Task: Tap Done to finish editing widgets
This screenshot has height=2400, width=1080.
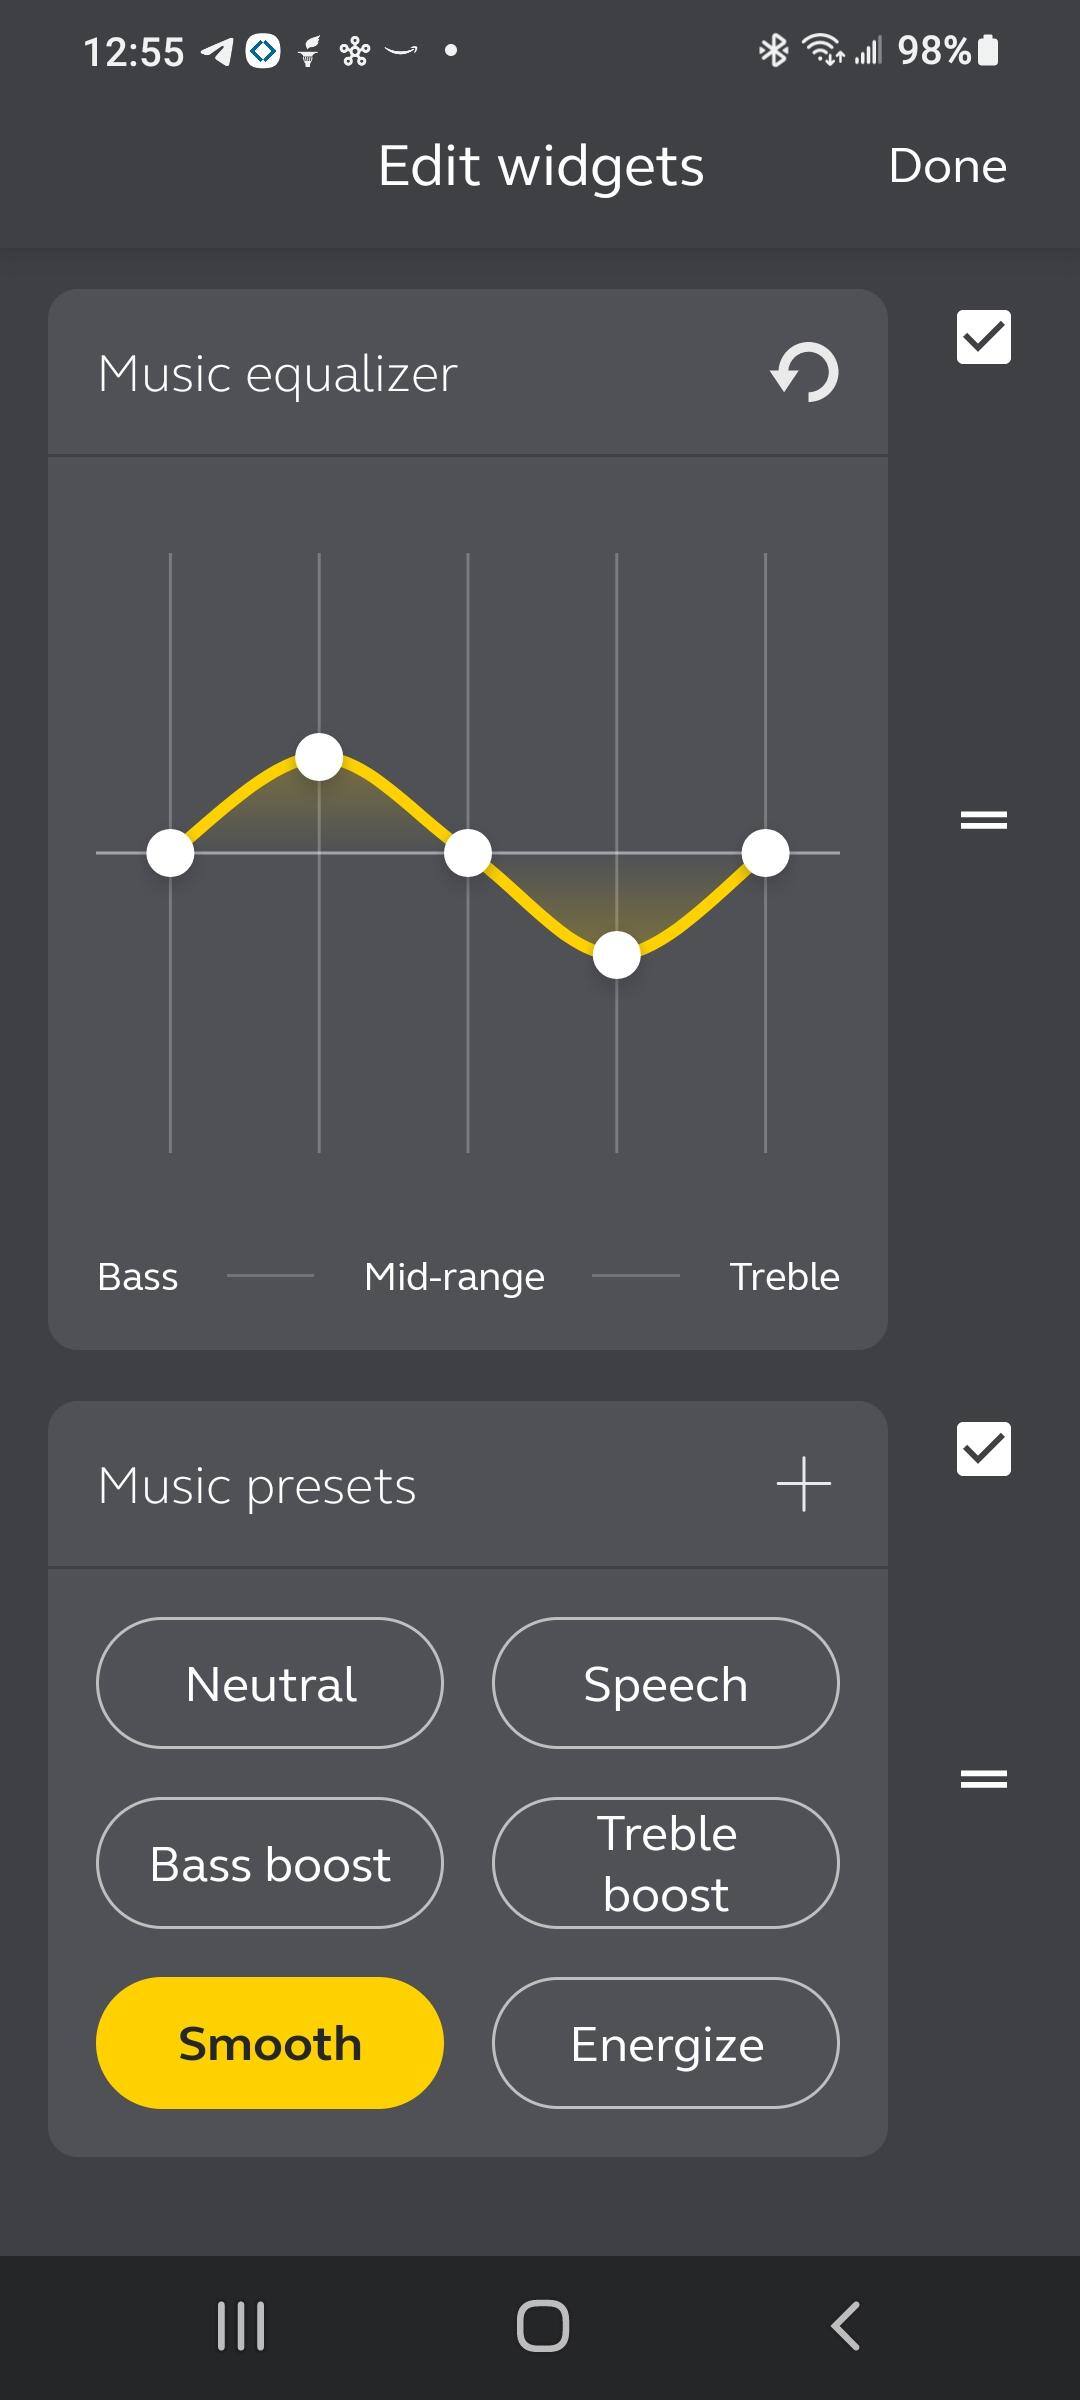Action: (x=947, y=166)
